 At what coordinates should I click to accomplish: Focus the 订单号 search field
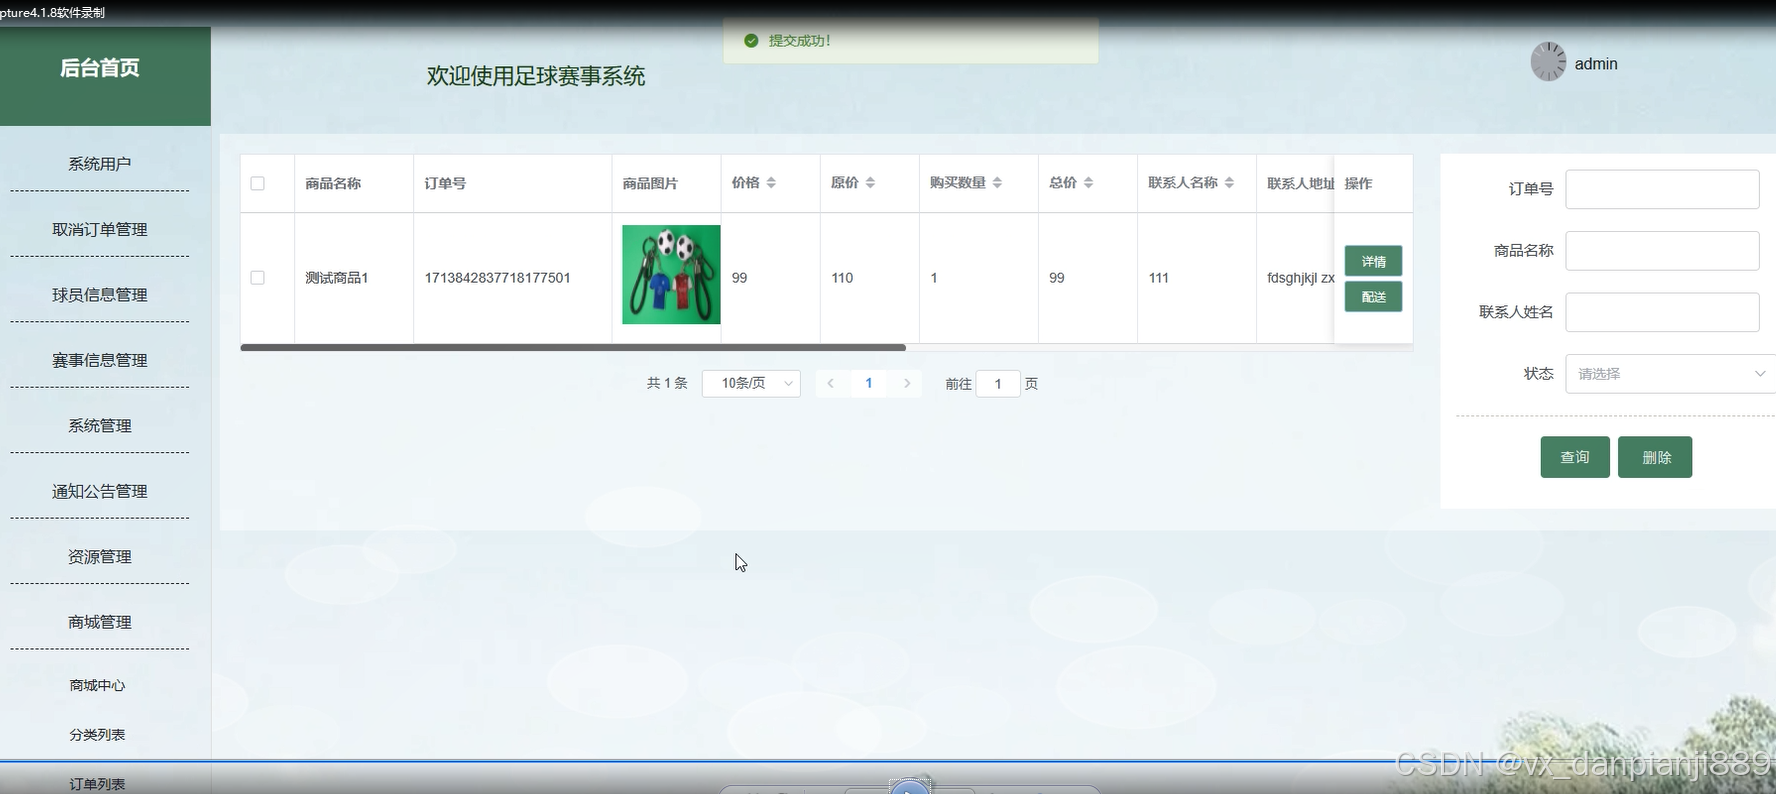pos(1662,189)
